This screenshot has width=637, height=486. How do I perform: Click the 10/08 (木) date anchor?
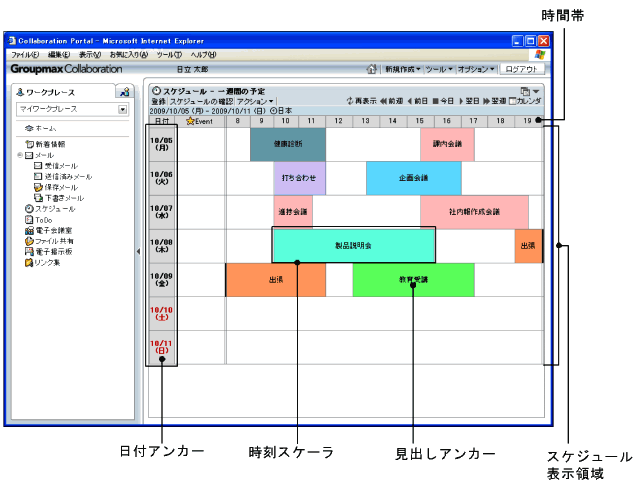point(161,245)
